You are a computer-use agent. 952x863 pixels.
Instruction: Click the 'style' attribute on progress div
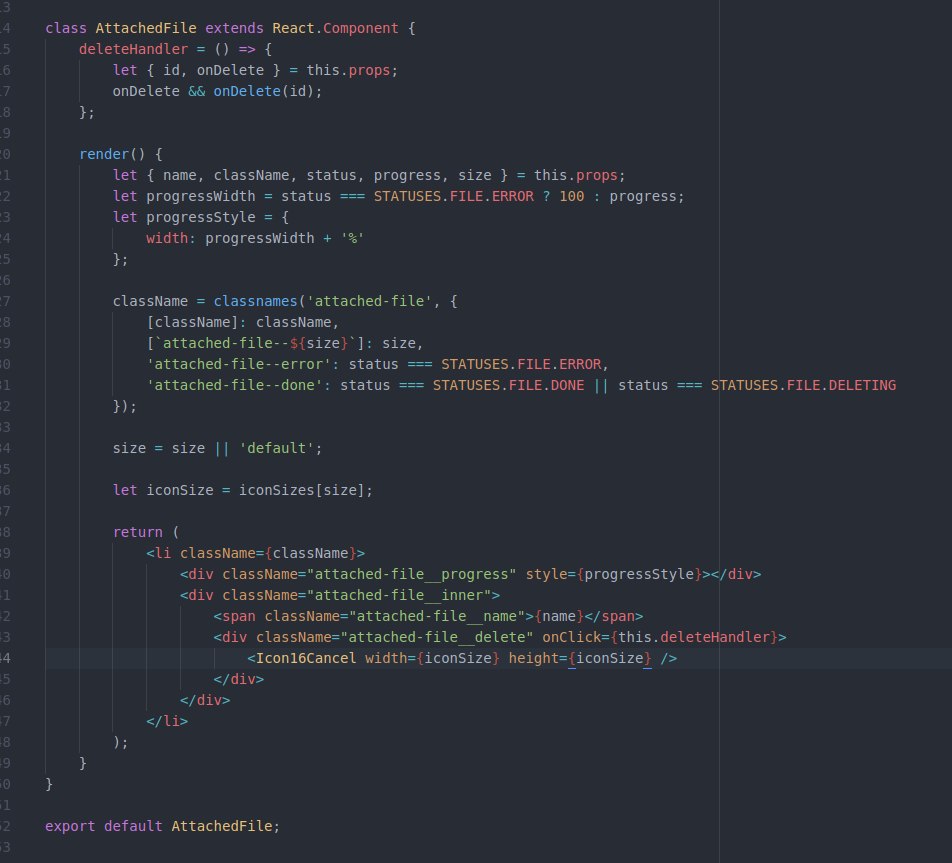(x=546, y=575)
